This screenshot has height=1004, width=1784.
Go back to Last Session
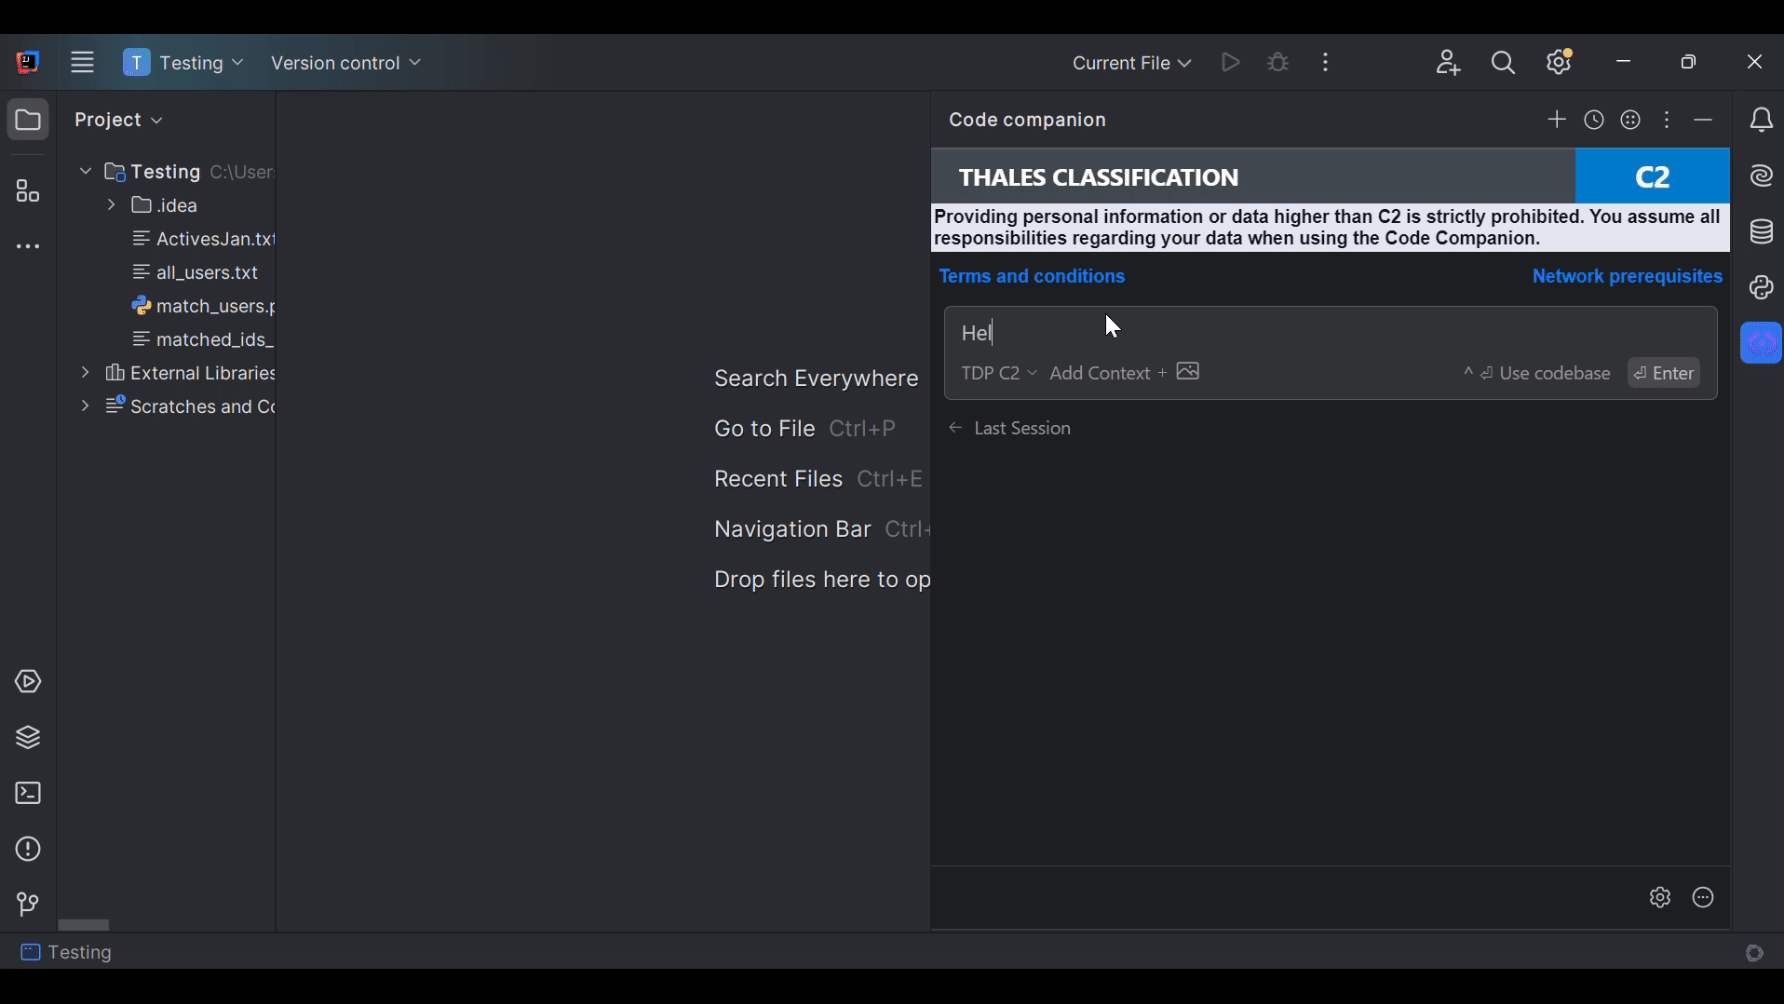click(1010, 428)
